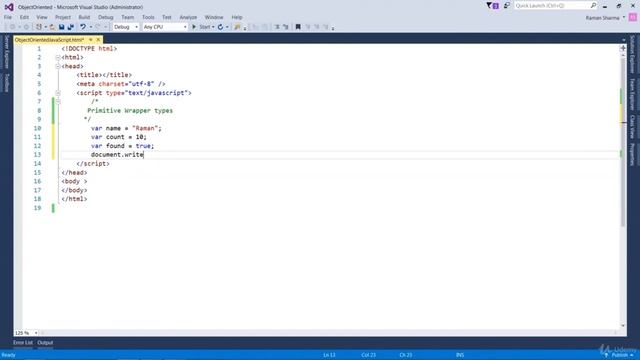Open the Properties side tab
640x360 pixels.
pyautogui.click(x=632, y=154)
